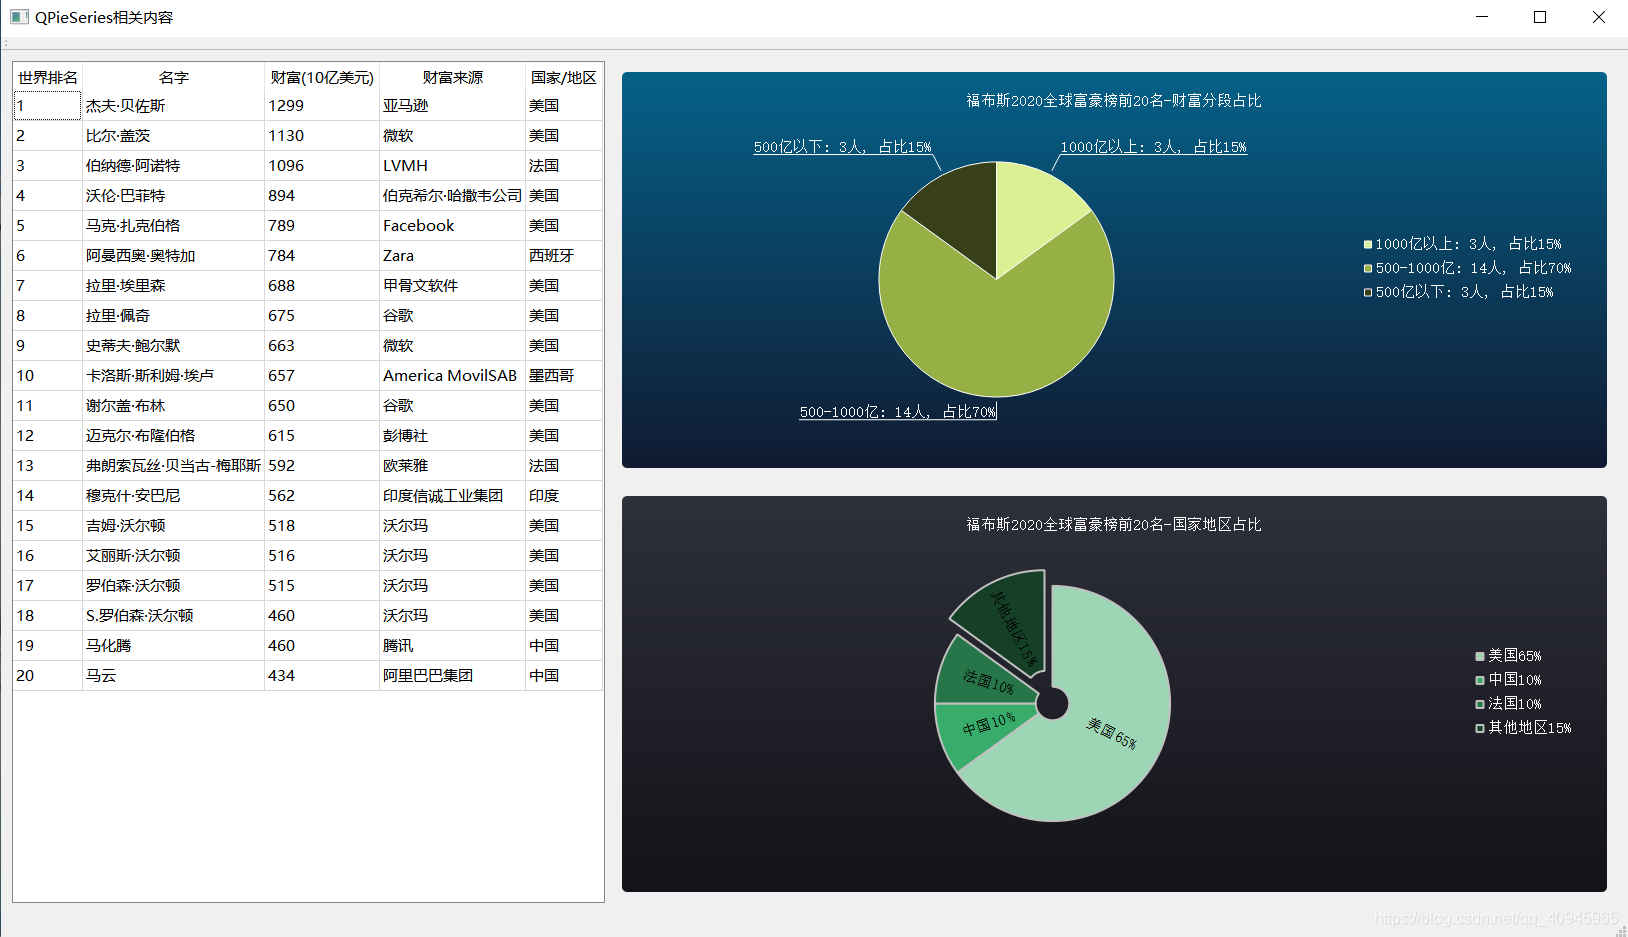This screenshot has width=1628, height=937.
Task: Click legend marker for 其他地区15%
Action: coord(1480,728)
